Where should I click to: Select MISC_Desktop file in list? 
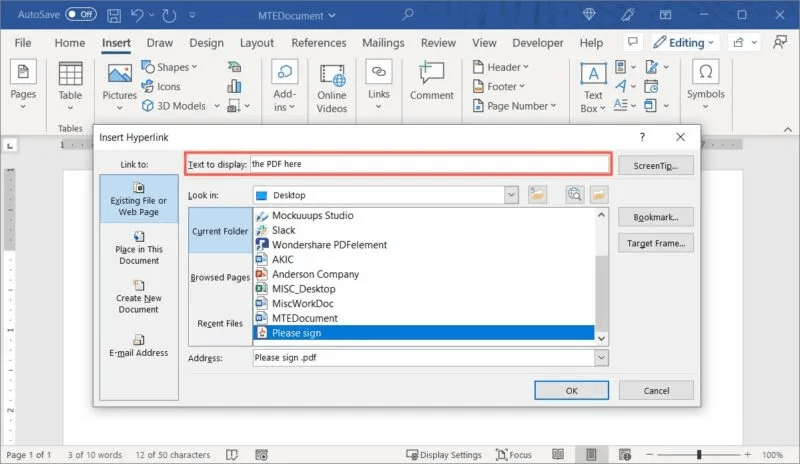(x=304, y=289)
